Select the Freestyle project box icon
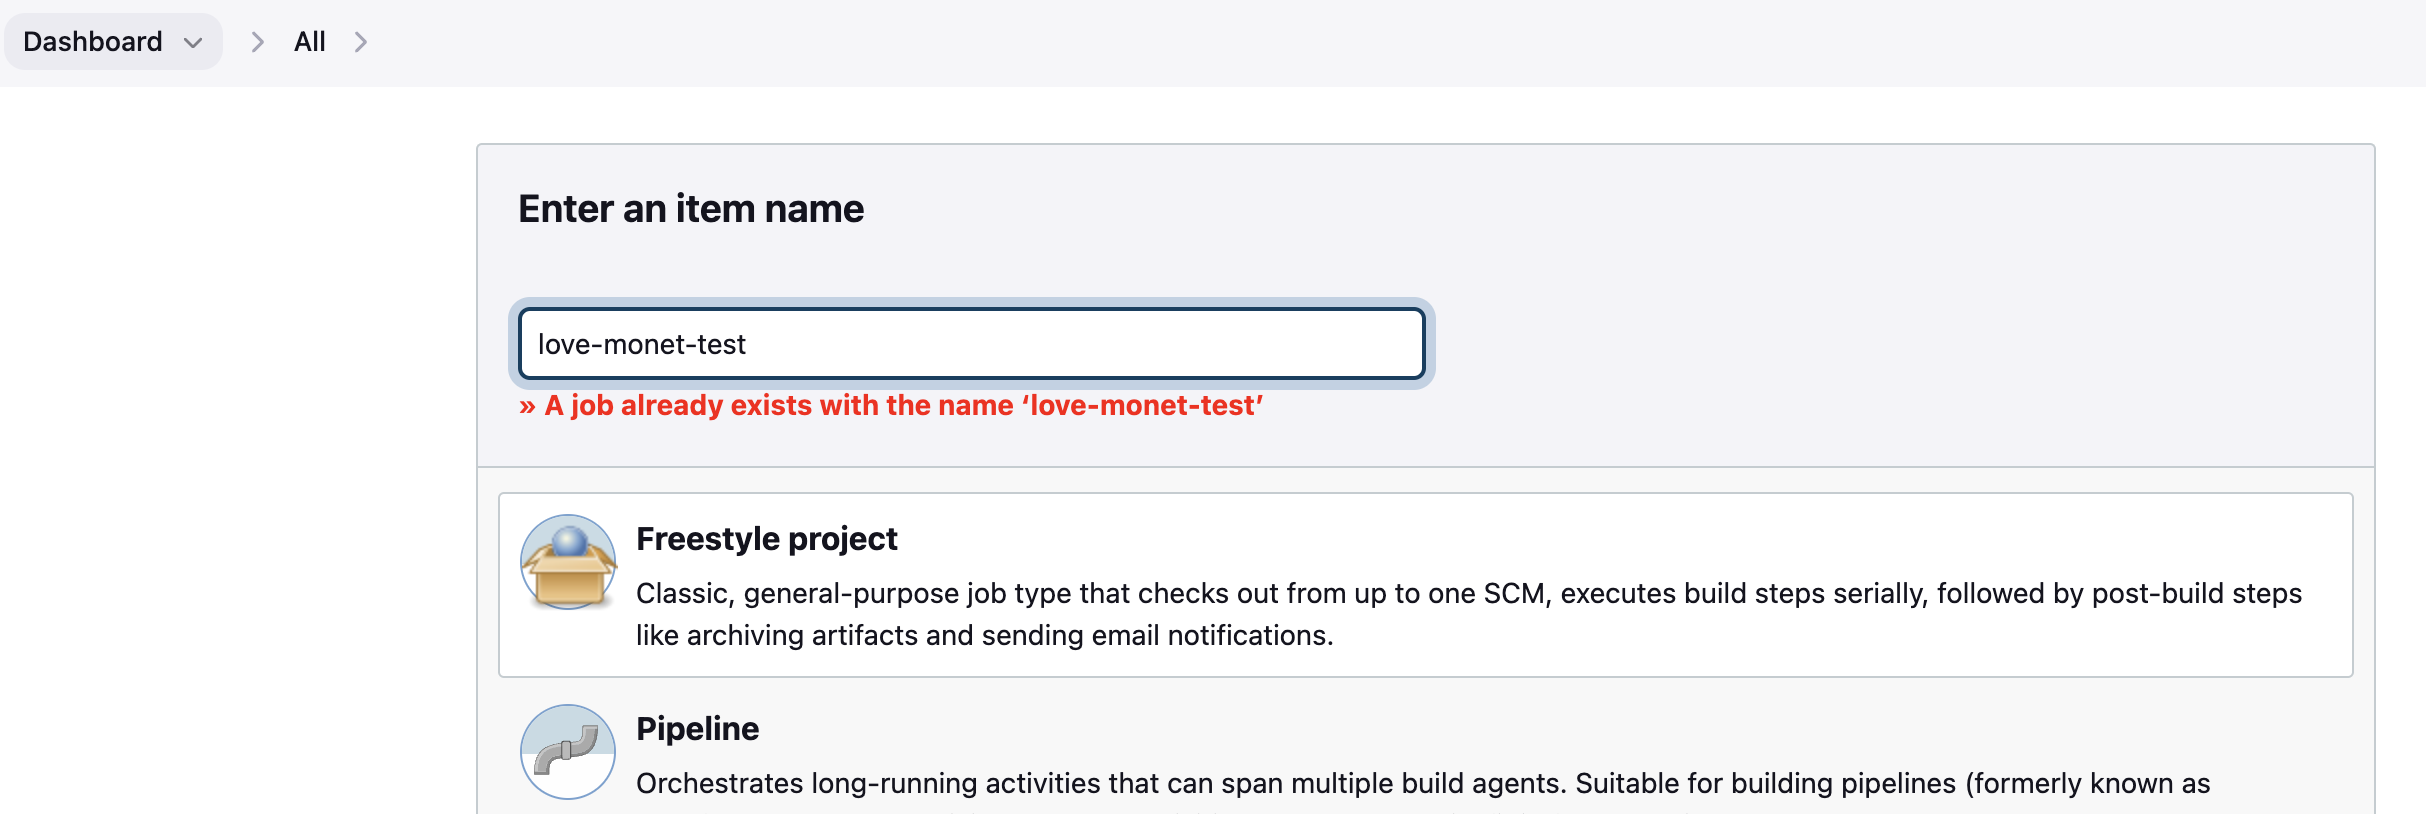This screenshot has width=2426, height=814. tap(568, 562)
